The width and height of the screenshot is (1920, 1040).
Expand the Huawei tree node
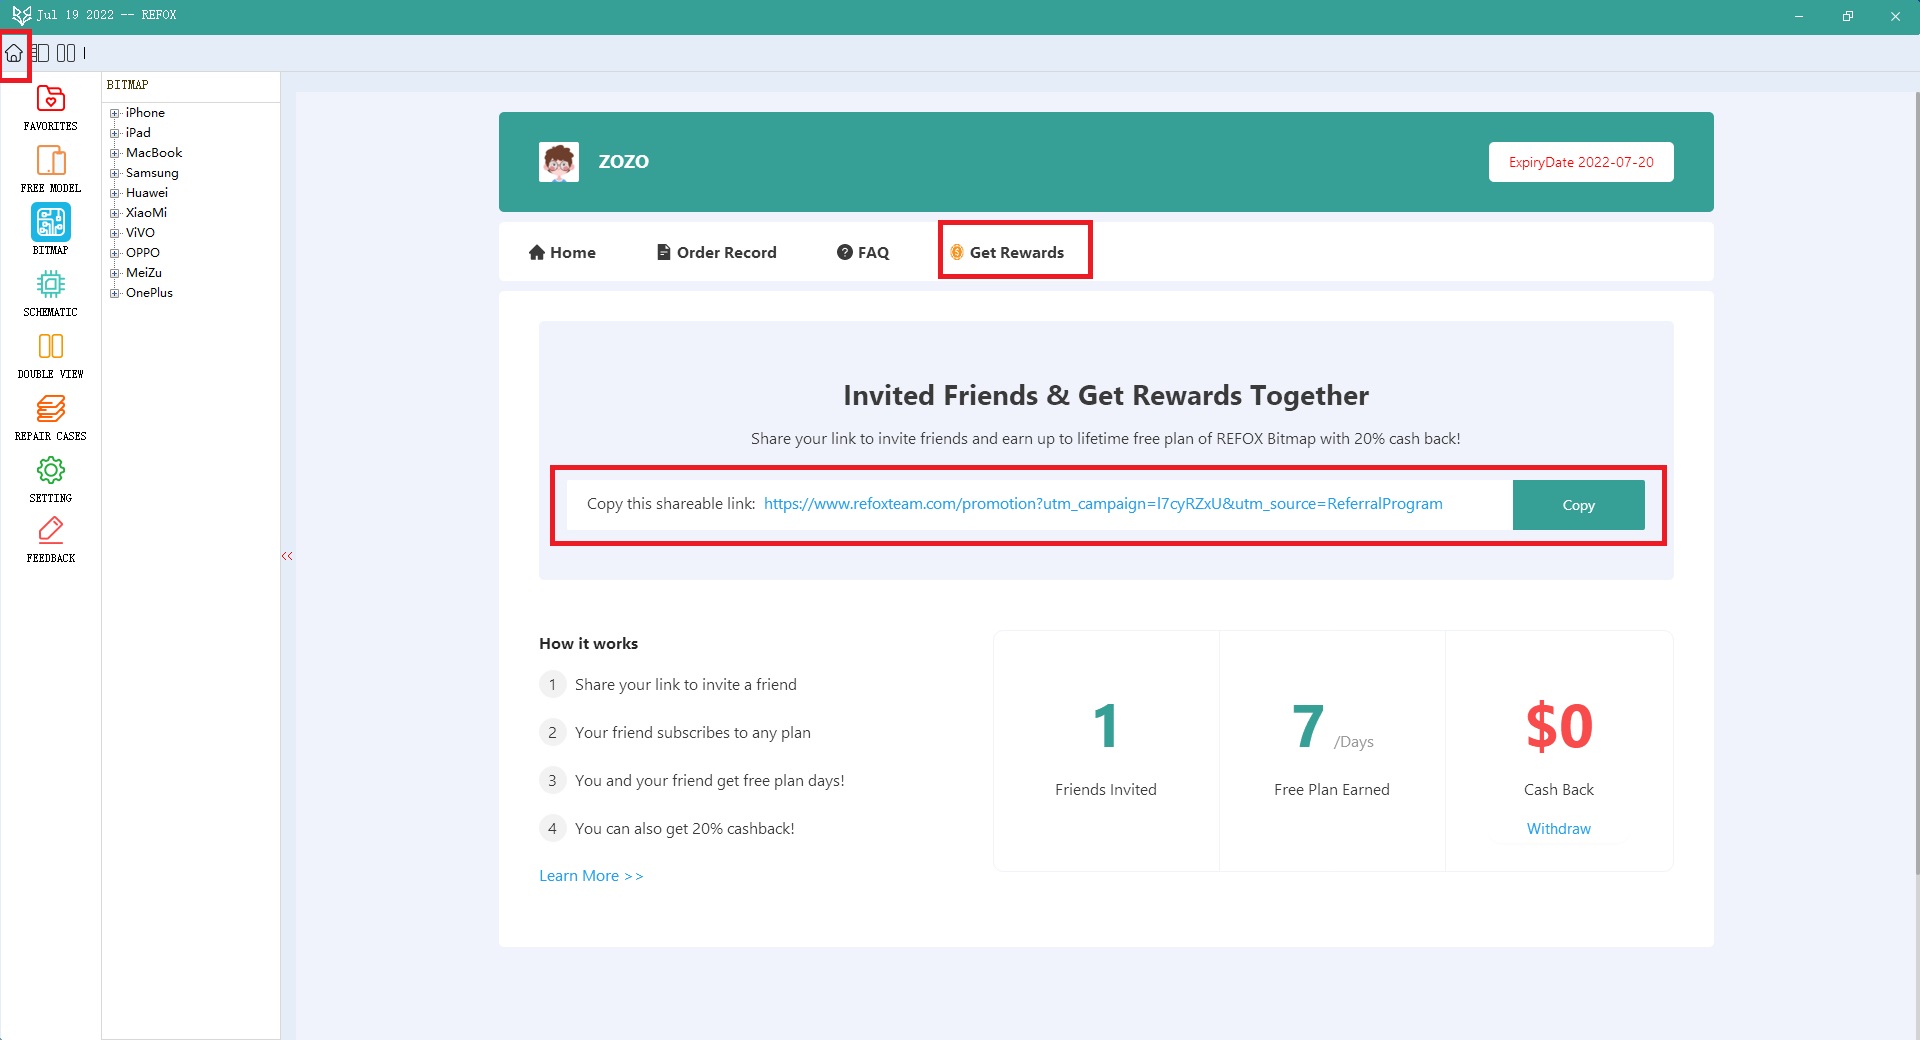pos(115,193)
